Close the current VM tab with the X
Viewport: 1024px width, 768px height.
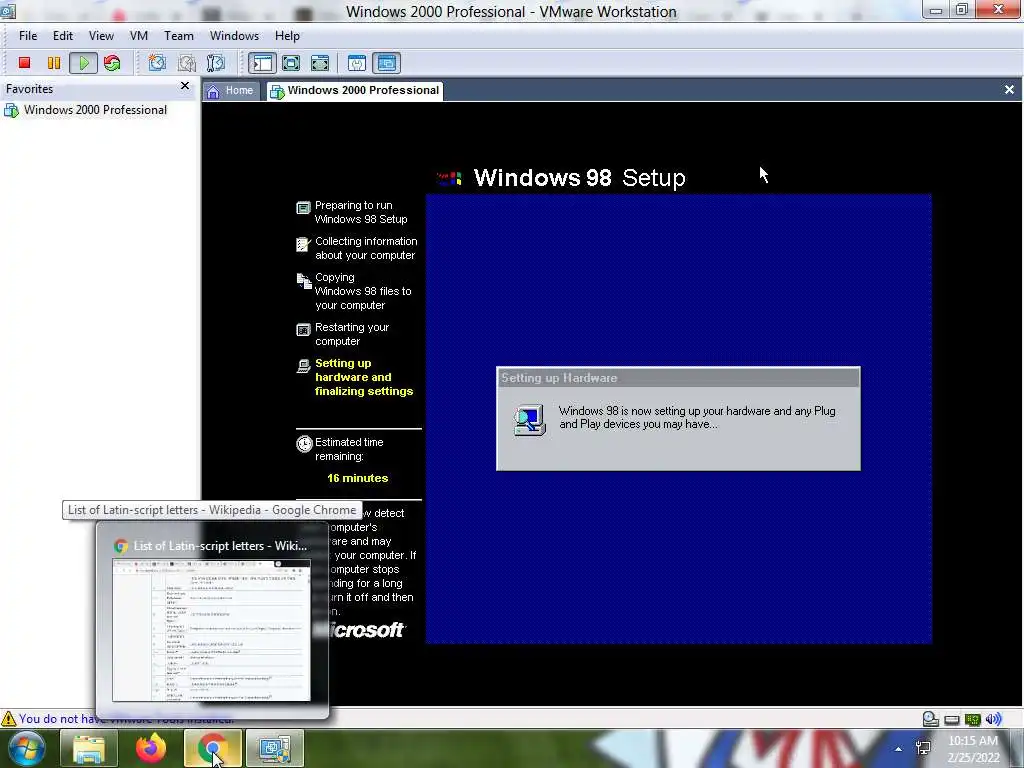pyautogui.click(x=1009, y=89)
